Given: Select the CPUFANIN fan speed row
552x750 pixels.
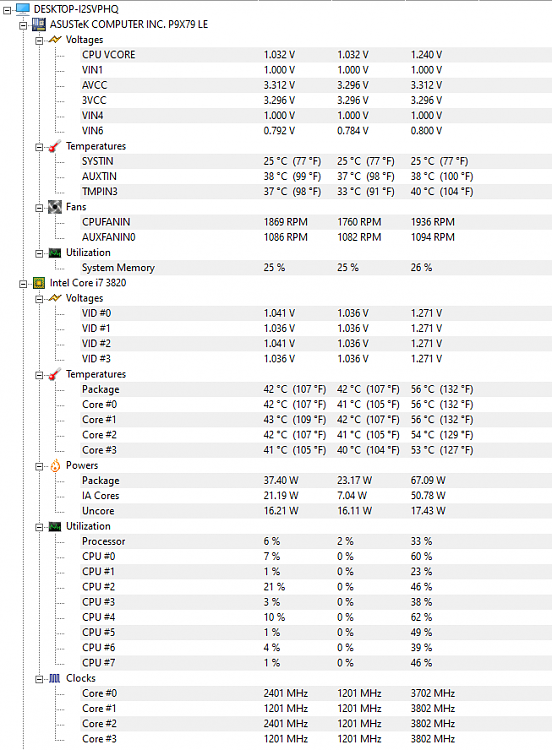Looking at the screenshot, I should 316,222.
